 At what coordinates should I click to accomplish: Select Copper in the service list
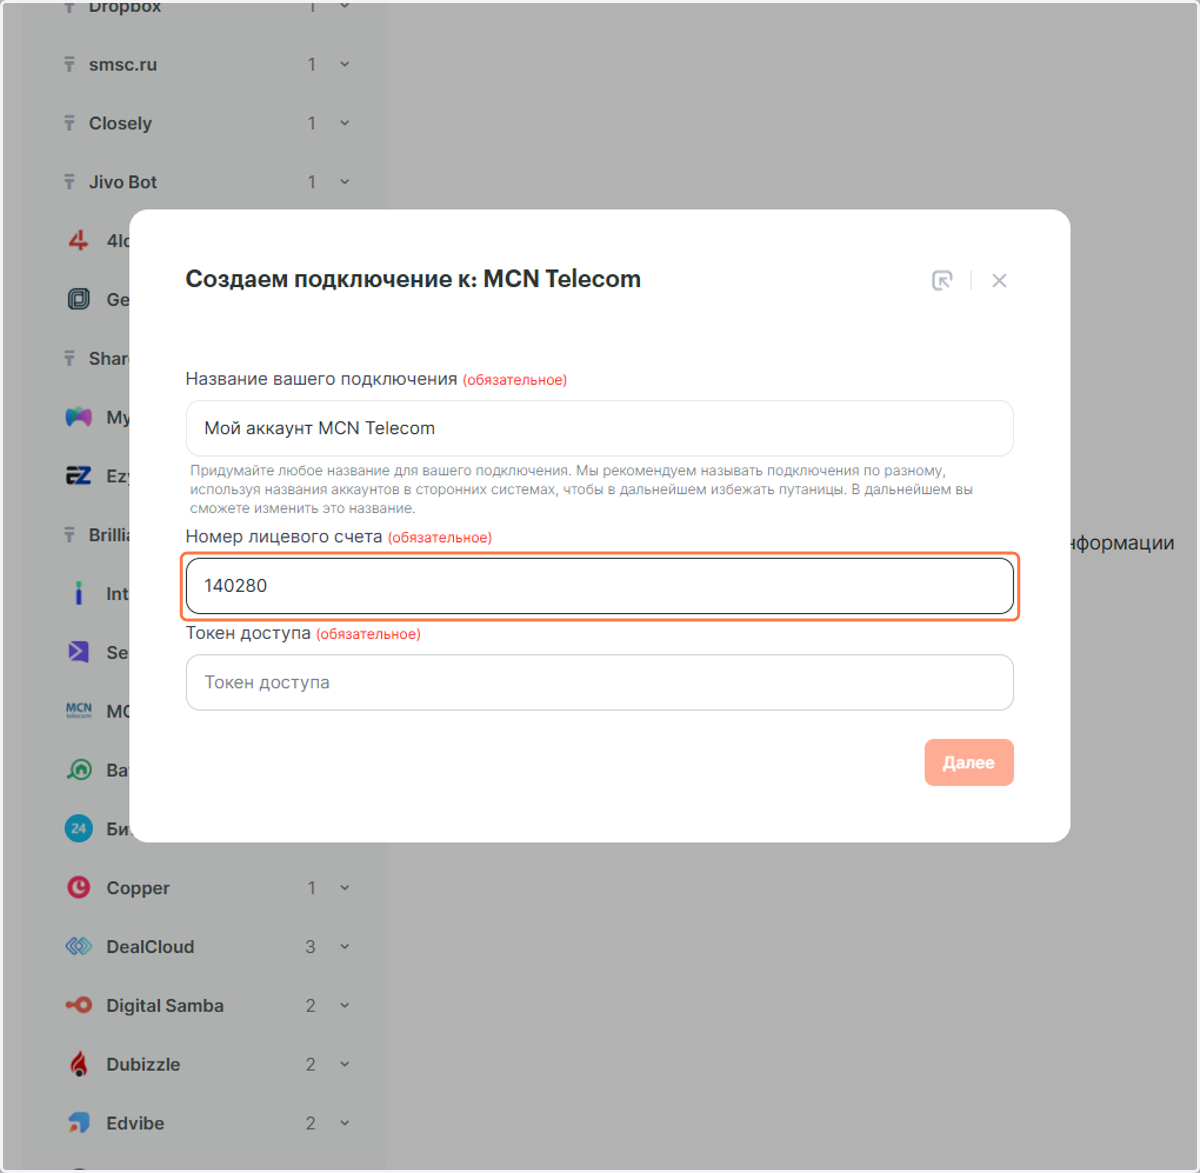(138, 888)
